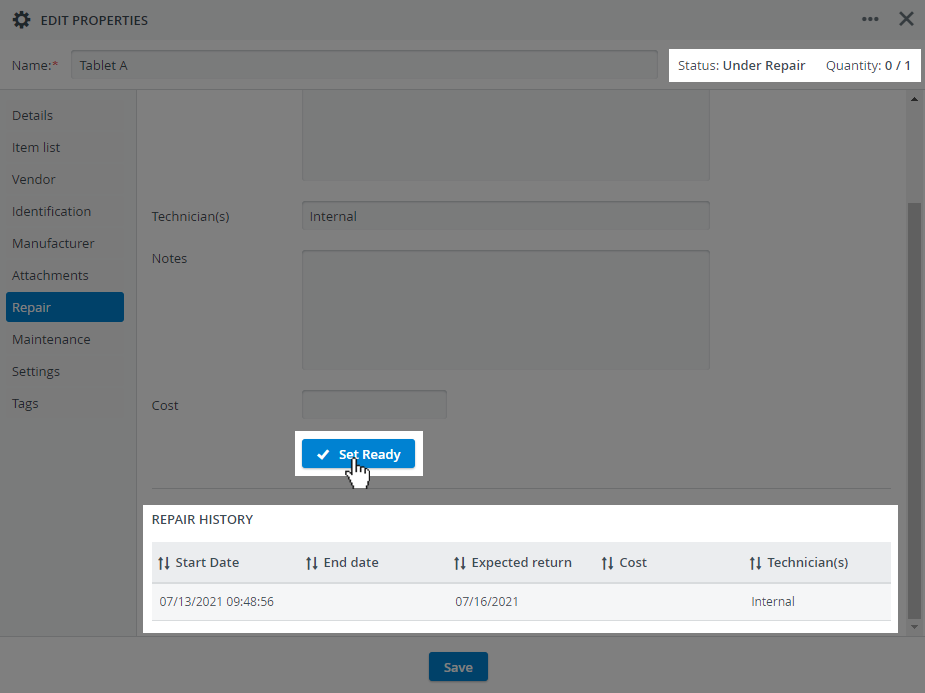Sort repair history by Expected return

[x=513, y=563]
